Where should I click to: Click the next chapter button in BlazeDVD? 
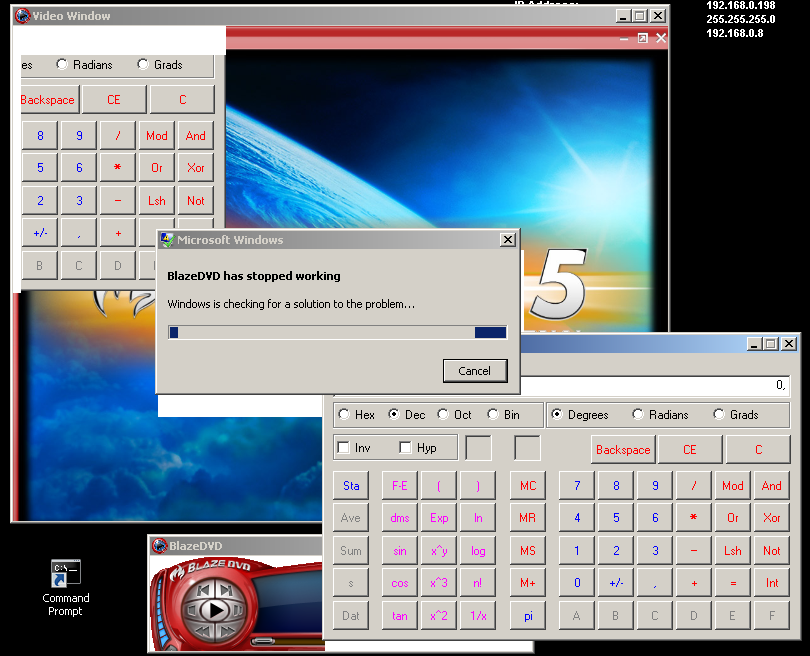pyautogui.click(x=228, y=590)
